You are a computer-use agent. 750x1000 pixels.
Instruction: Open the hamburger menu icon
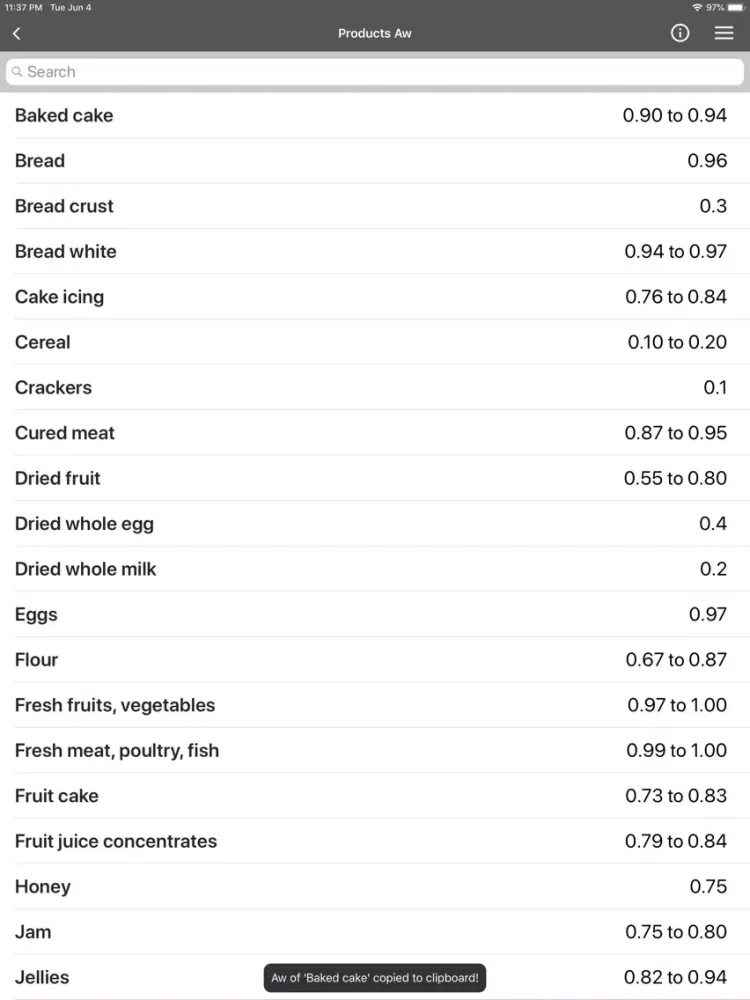coord(724,33)
